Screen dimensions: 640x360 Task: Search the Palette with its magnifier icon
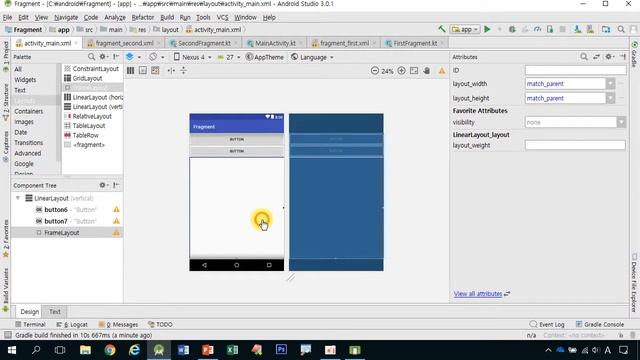pyautogui.click(x=91, y=57)
